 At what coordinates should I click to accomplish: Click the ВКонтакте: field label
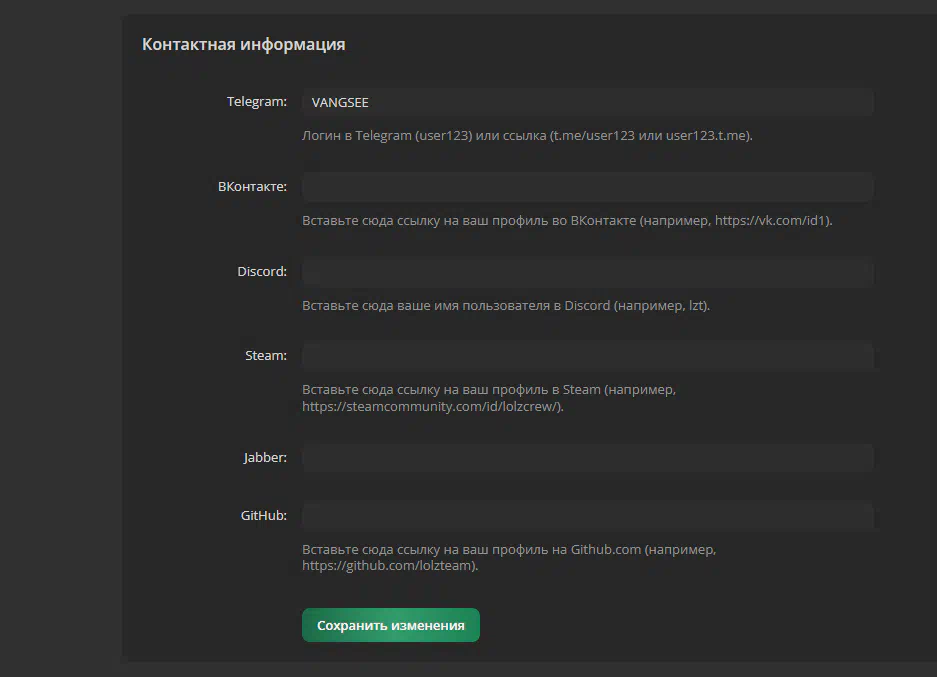(252, 186)
